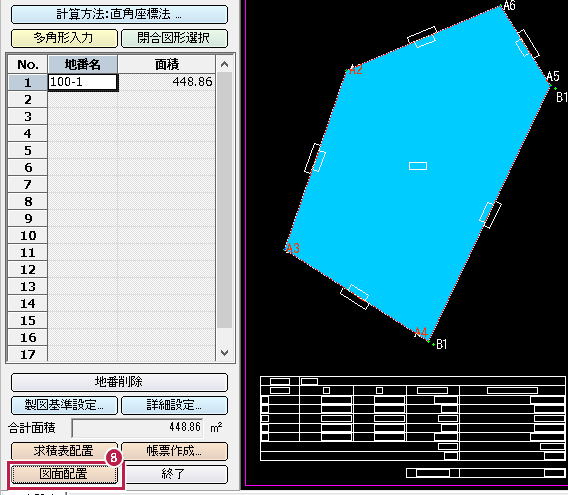This screenshot has width=568, height=495.
Task: Open 詳細設定 dialog
Action: (x=174, y=405)
